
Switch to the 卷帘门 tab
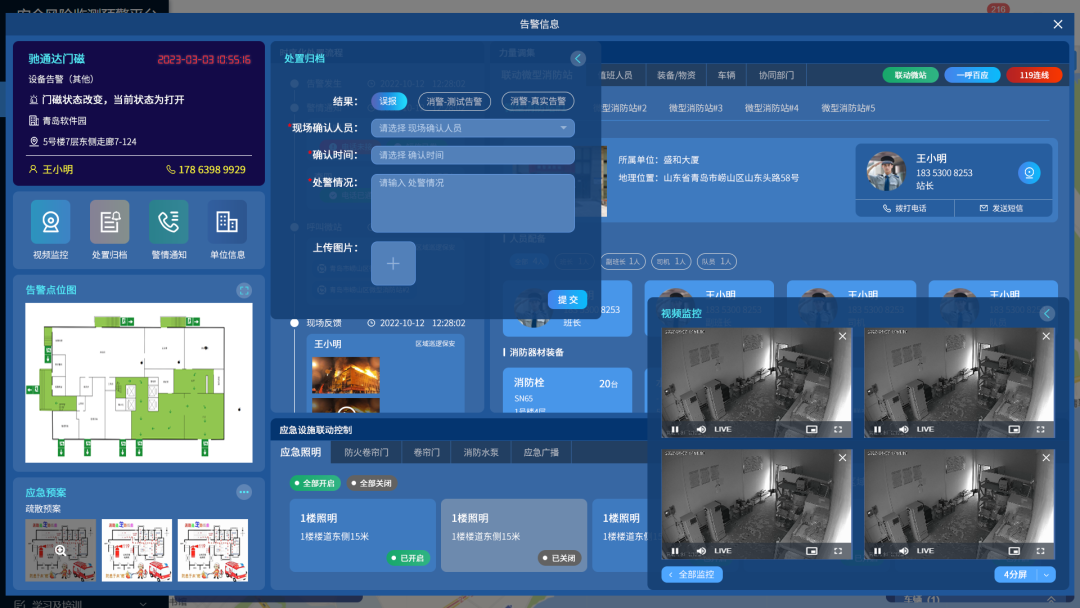pos(426,452)
